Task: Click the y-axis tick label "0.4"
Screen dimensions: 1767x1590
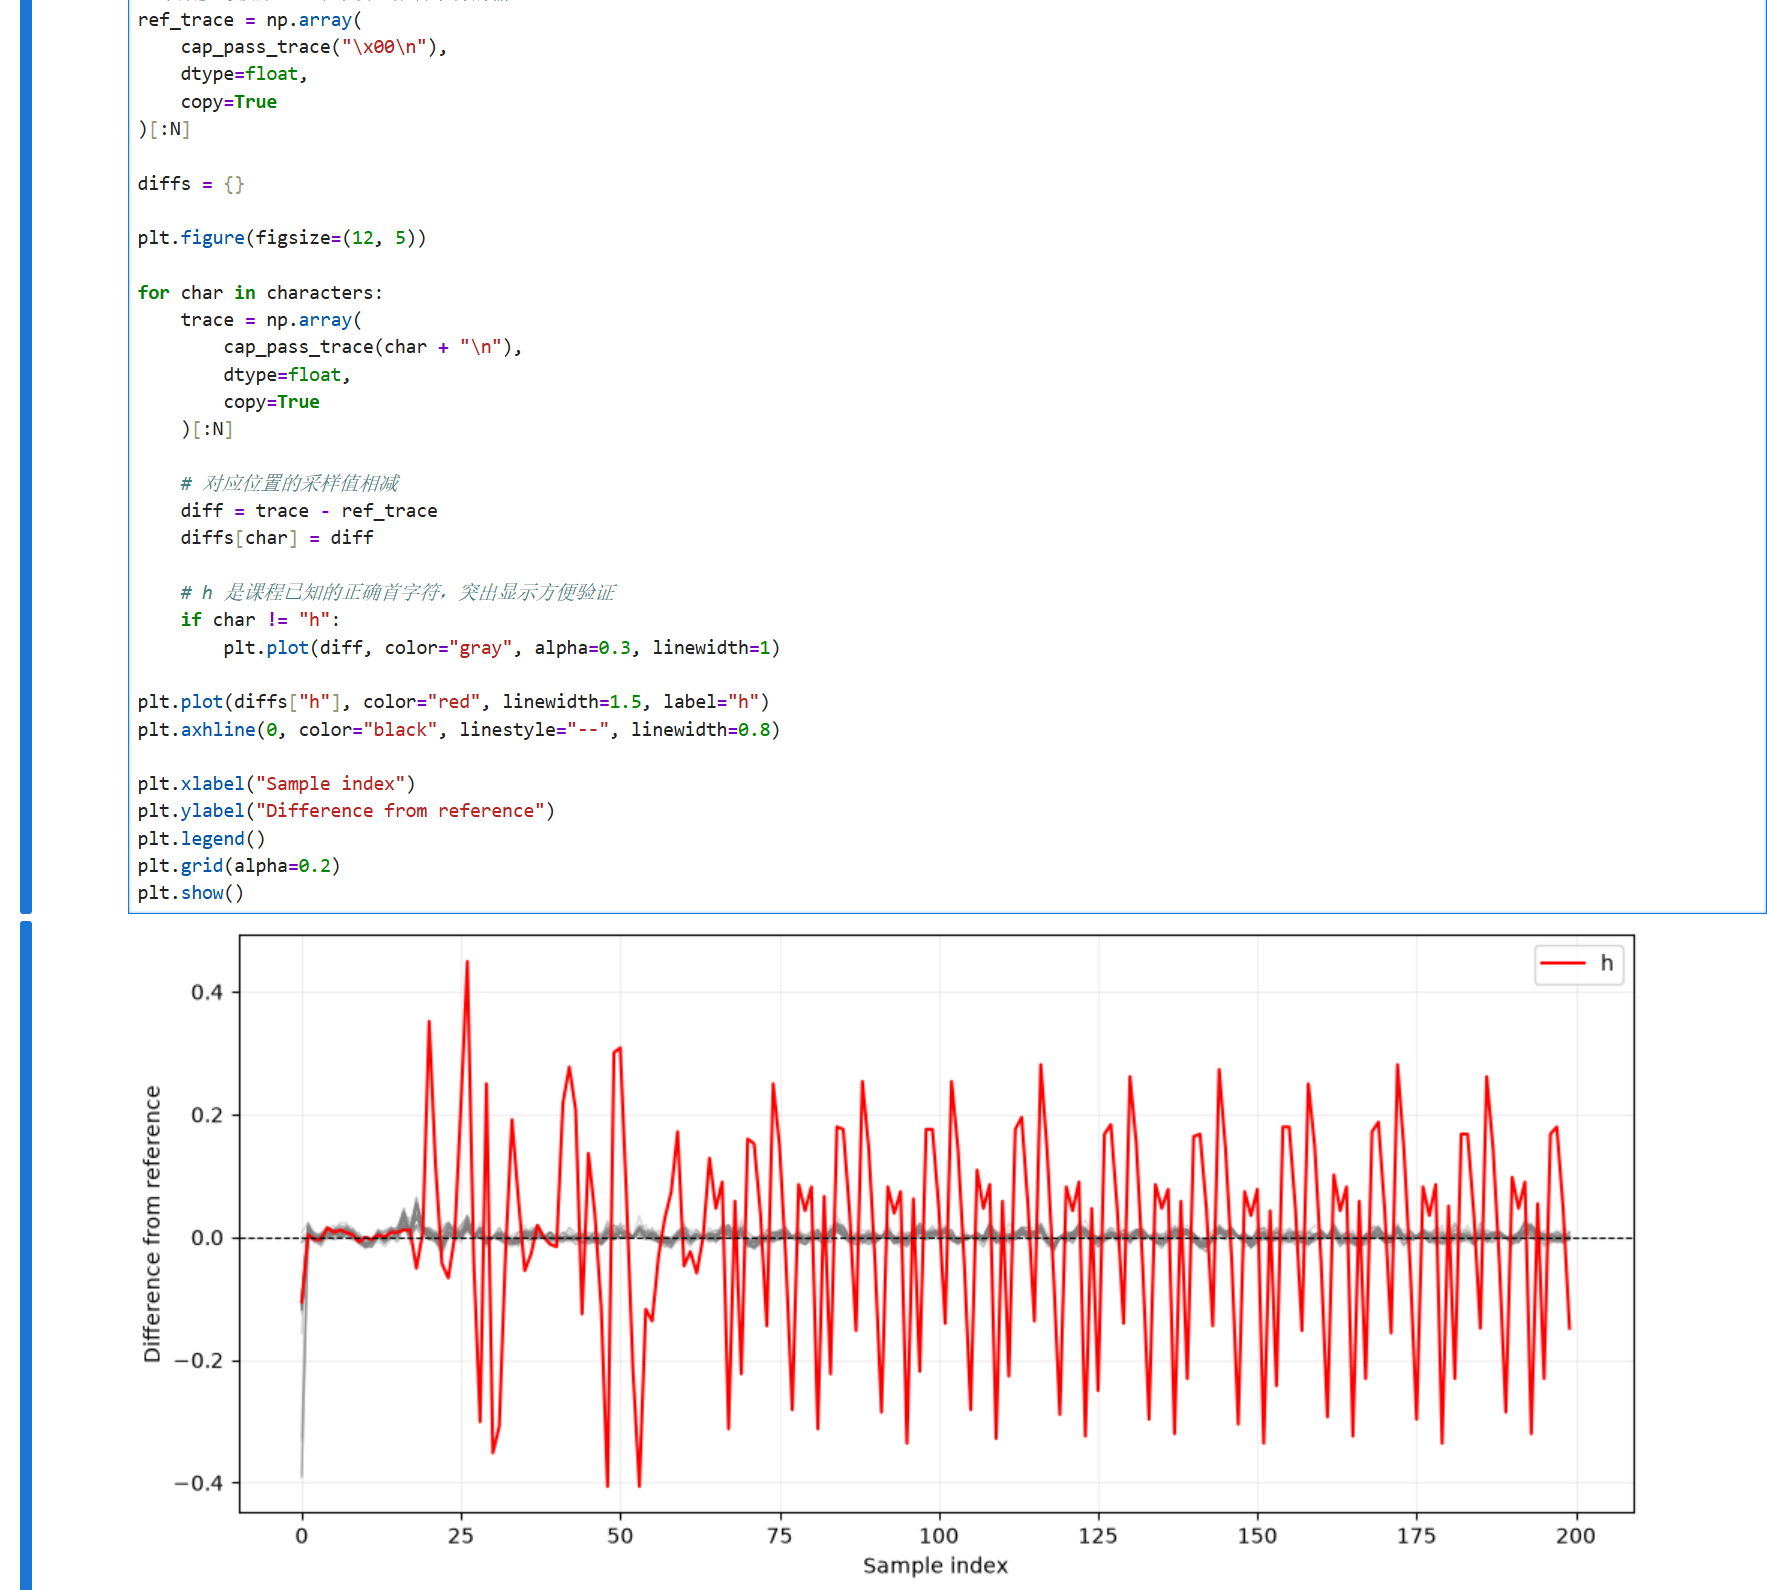Action: [x=207, y=992]
